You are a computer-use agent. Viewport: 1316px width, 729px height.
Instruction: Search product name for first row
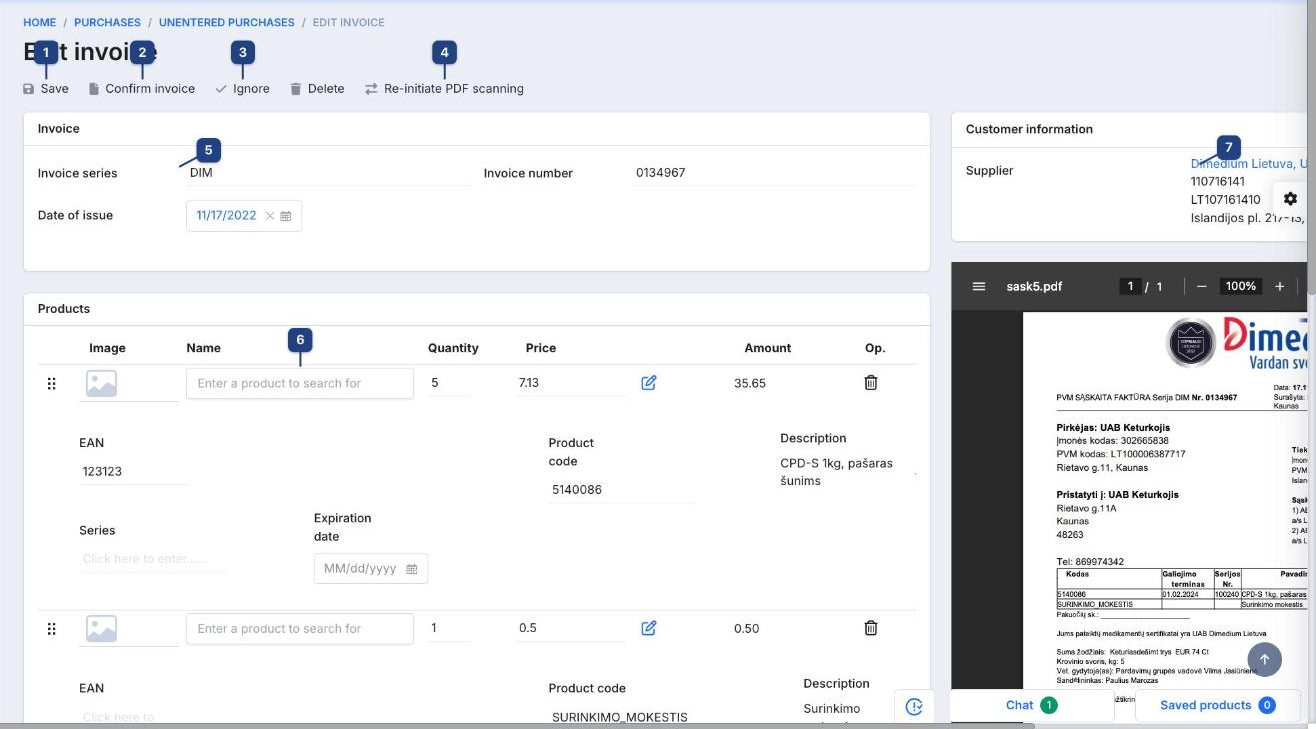click(x=300, y=384)
